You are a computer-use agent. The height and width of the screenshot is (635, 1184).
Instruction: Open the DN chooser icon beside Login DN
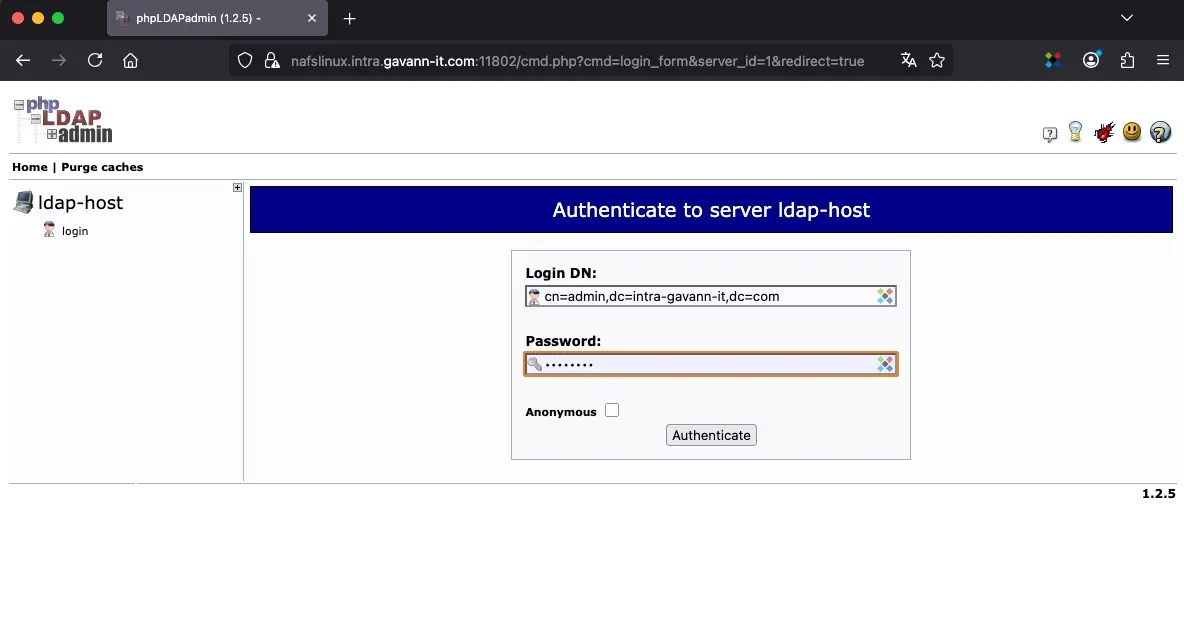tap(884, 295)
